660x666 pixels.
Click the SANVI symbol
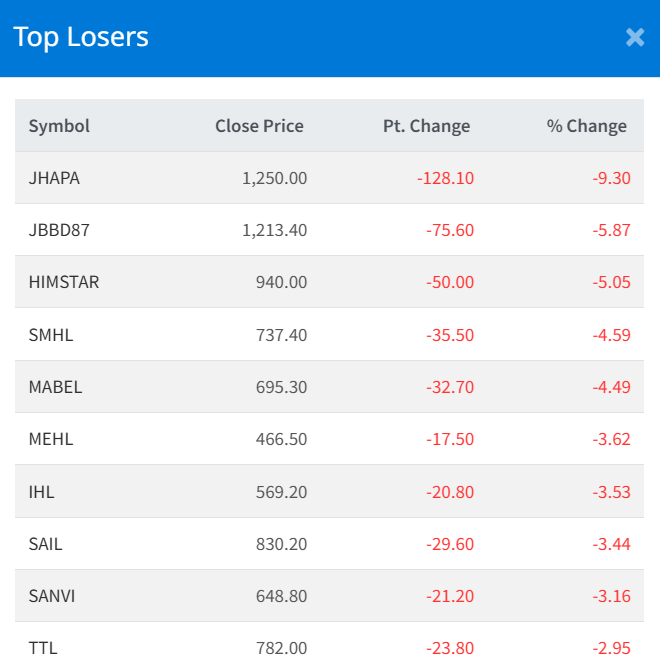[x=52, y=596]
